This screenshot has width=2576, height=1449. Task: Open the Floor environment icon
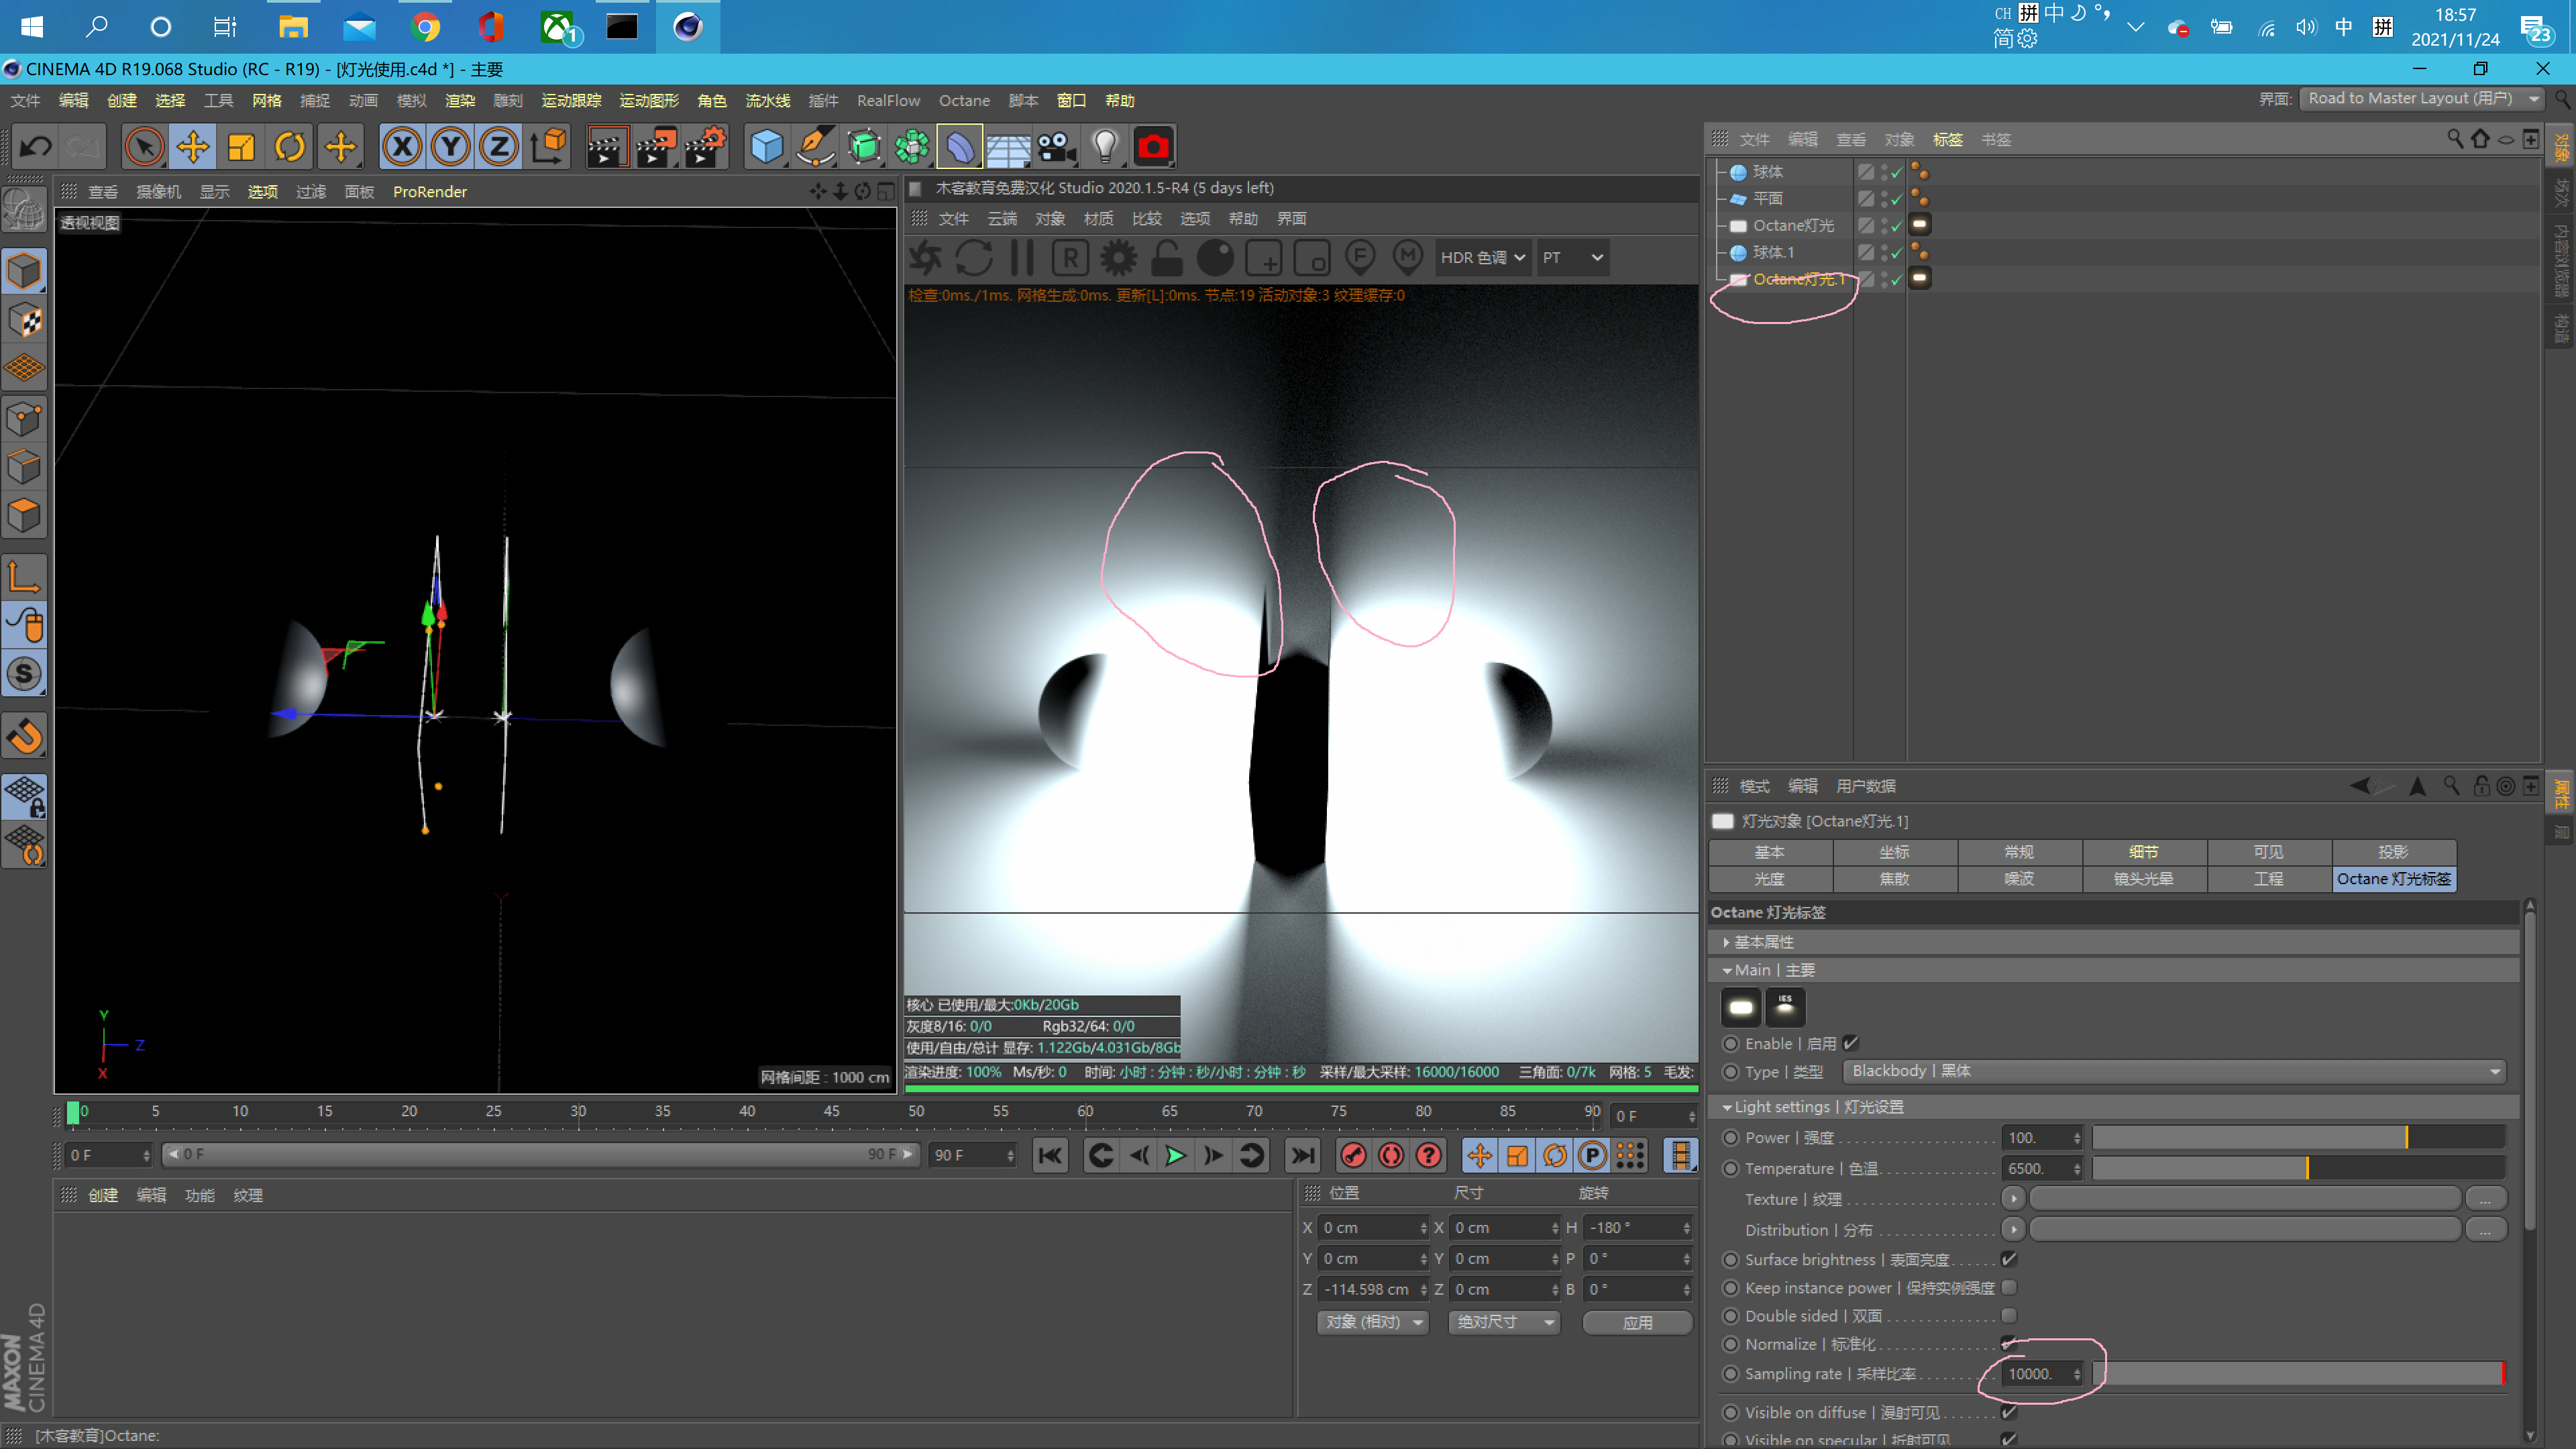pos(1008,147)
